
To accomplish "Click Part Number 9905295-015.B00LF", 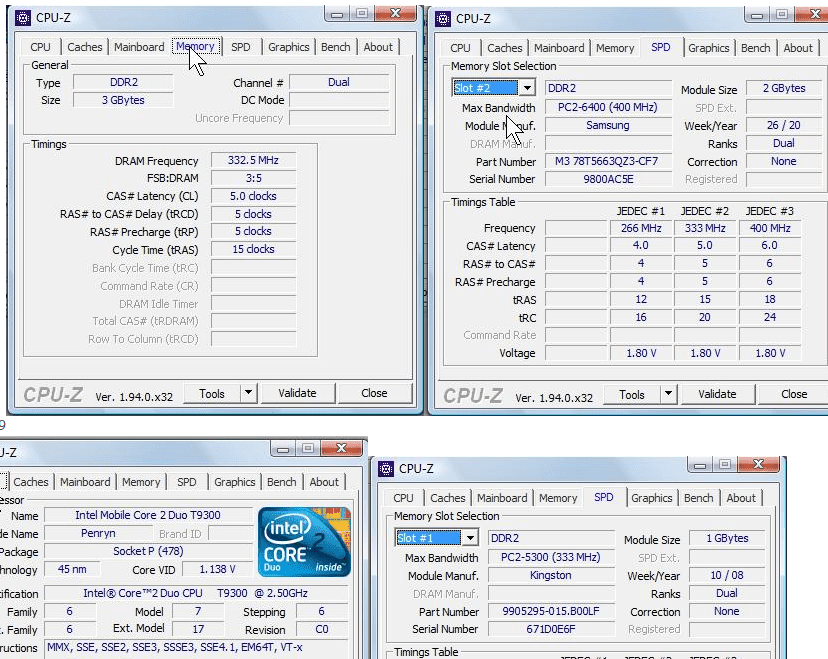I will pos(551,611).
